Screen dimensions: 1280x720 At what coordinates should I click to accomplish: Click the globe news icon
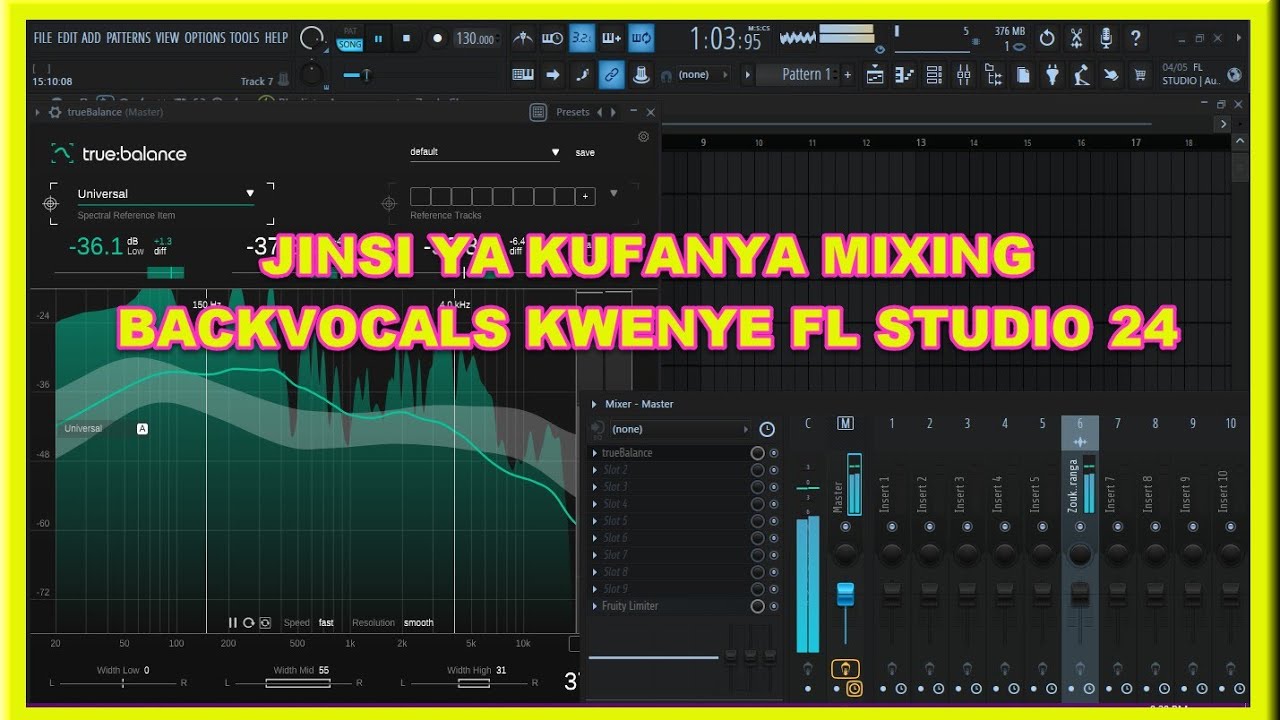pos(1234,75)
